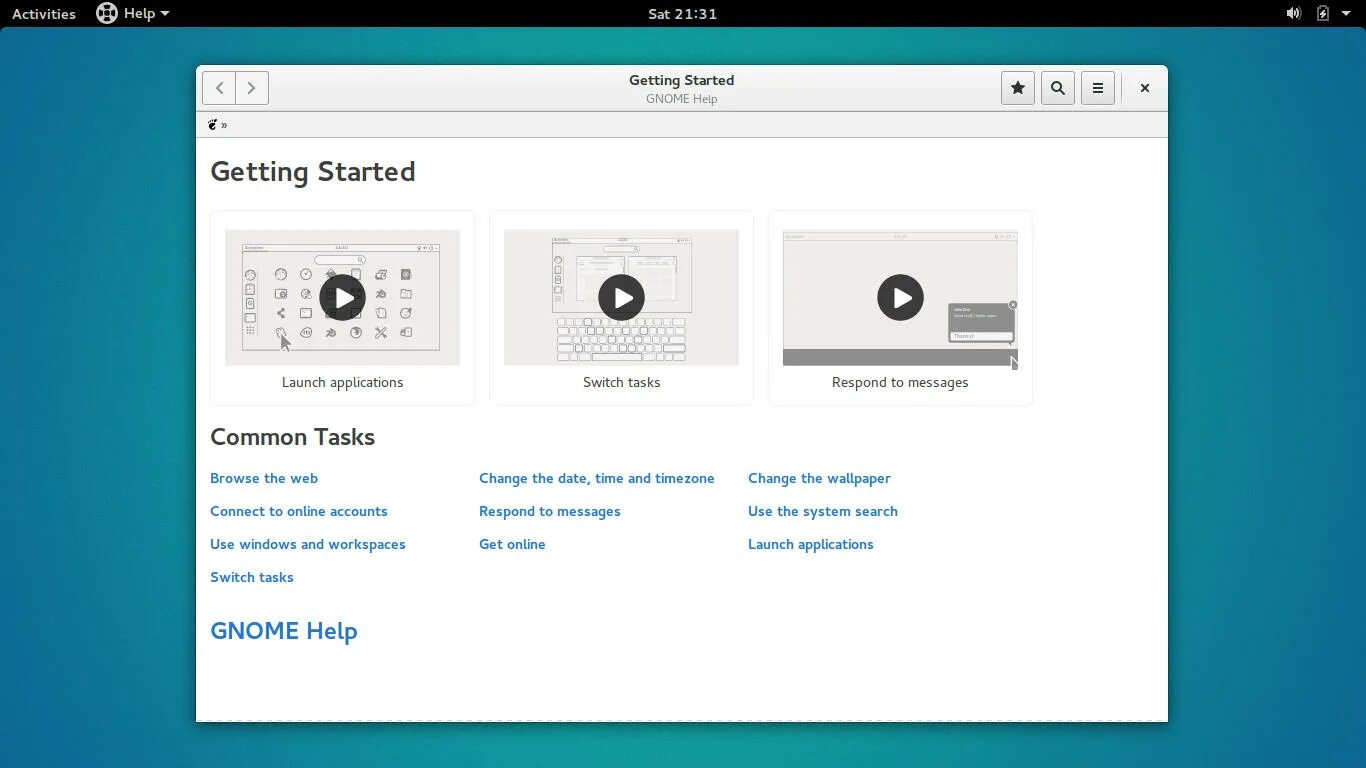Open the Browse the web link

pyautogui.click(x=264, y=478)
